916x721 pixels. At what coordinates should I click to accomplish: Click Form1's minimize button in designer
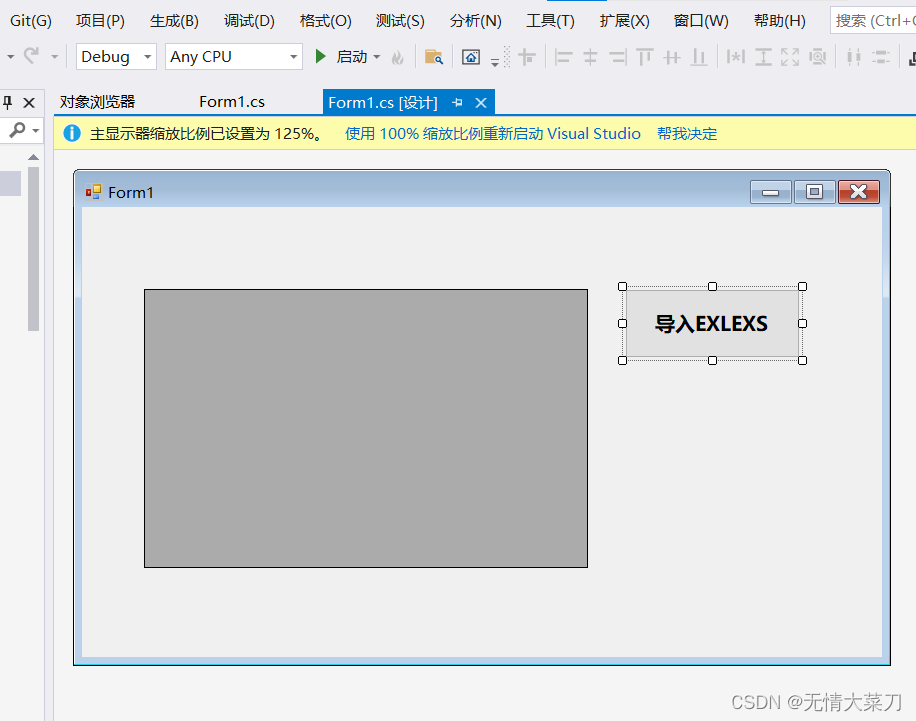click(771, 192)
